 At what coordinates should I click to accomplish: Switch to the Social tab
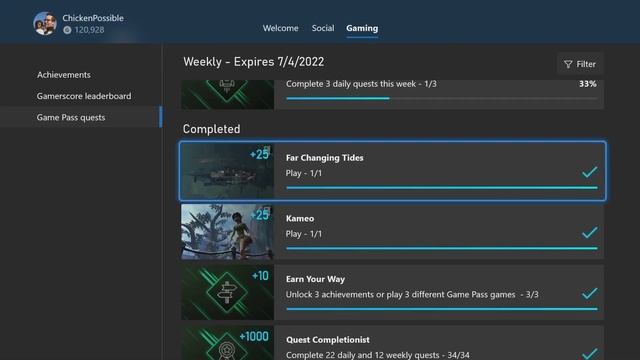(x=323, y=28)
